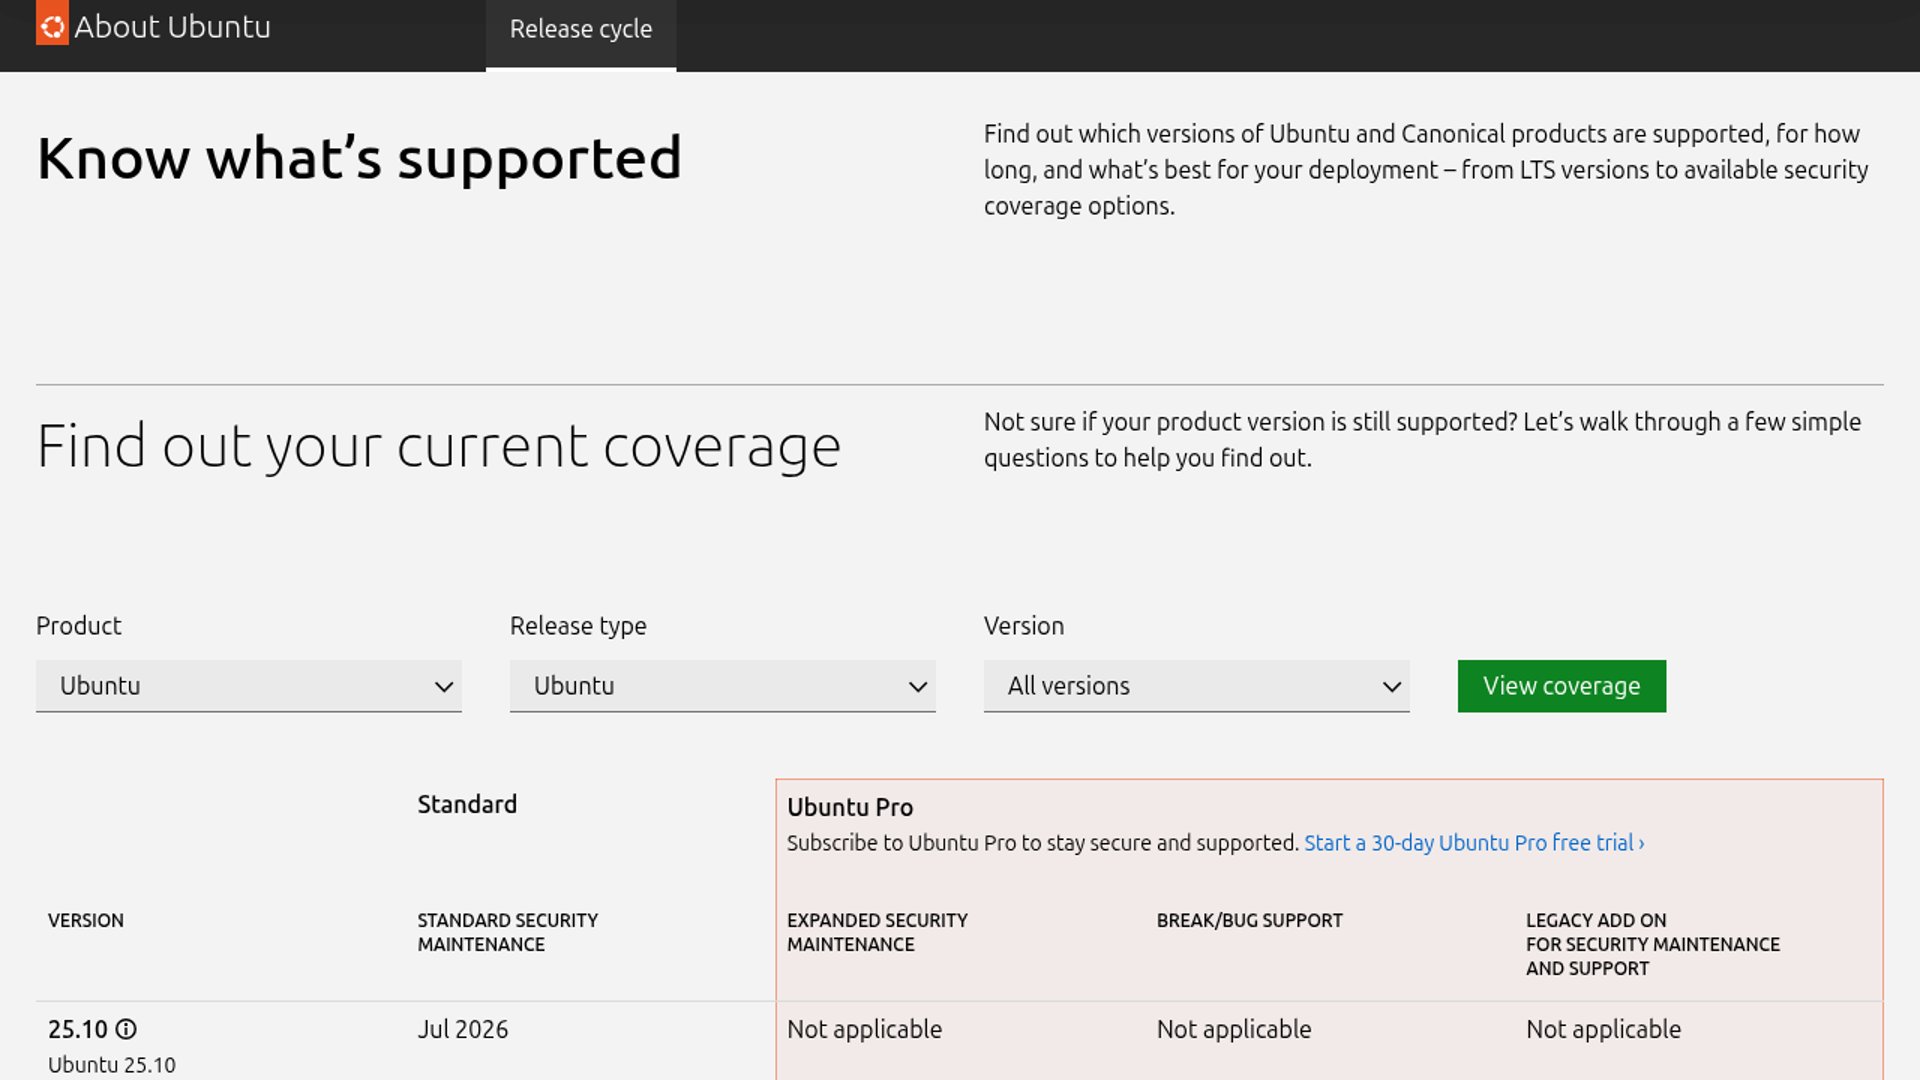This screenshot has width=1920, height=1080.
Task: Click the 25.10 version row label
Action: pyautogui.click(x=78, y=1029)
